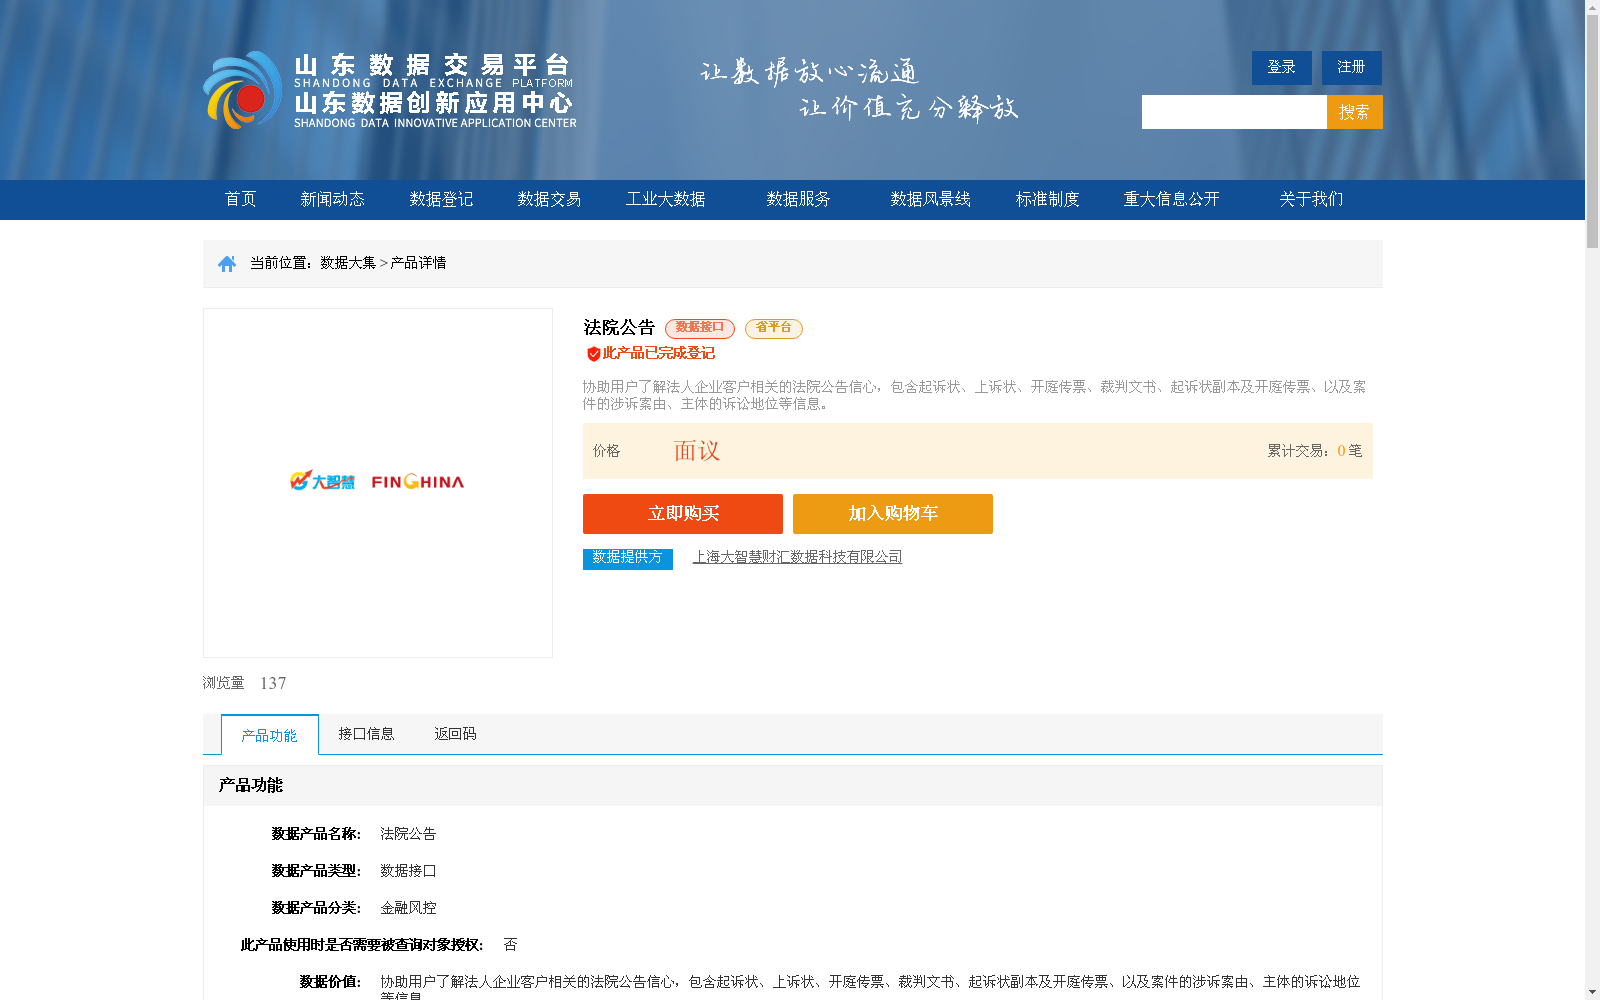Click the 登录 login button
This screenshot has width=1600, height=1000.
(x=1282, y=67)
